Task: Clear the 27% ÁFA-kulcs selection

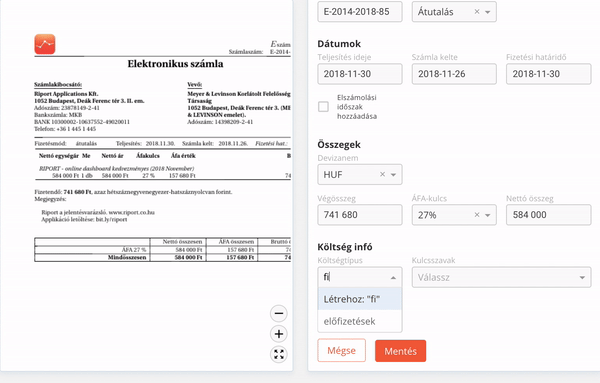Action: coord(477,215)
